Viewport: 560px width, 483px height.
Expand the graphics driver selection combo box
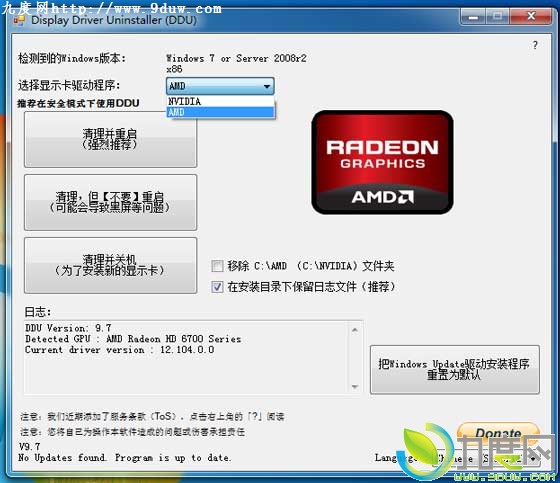pos(220,86)
